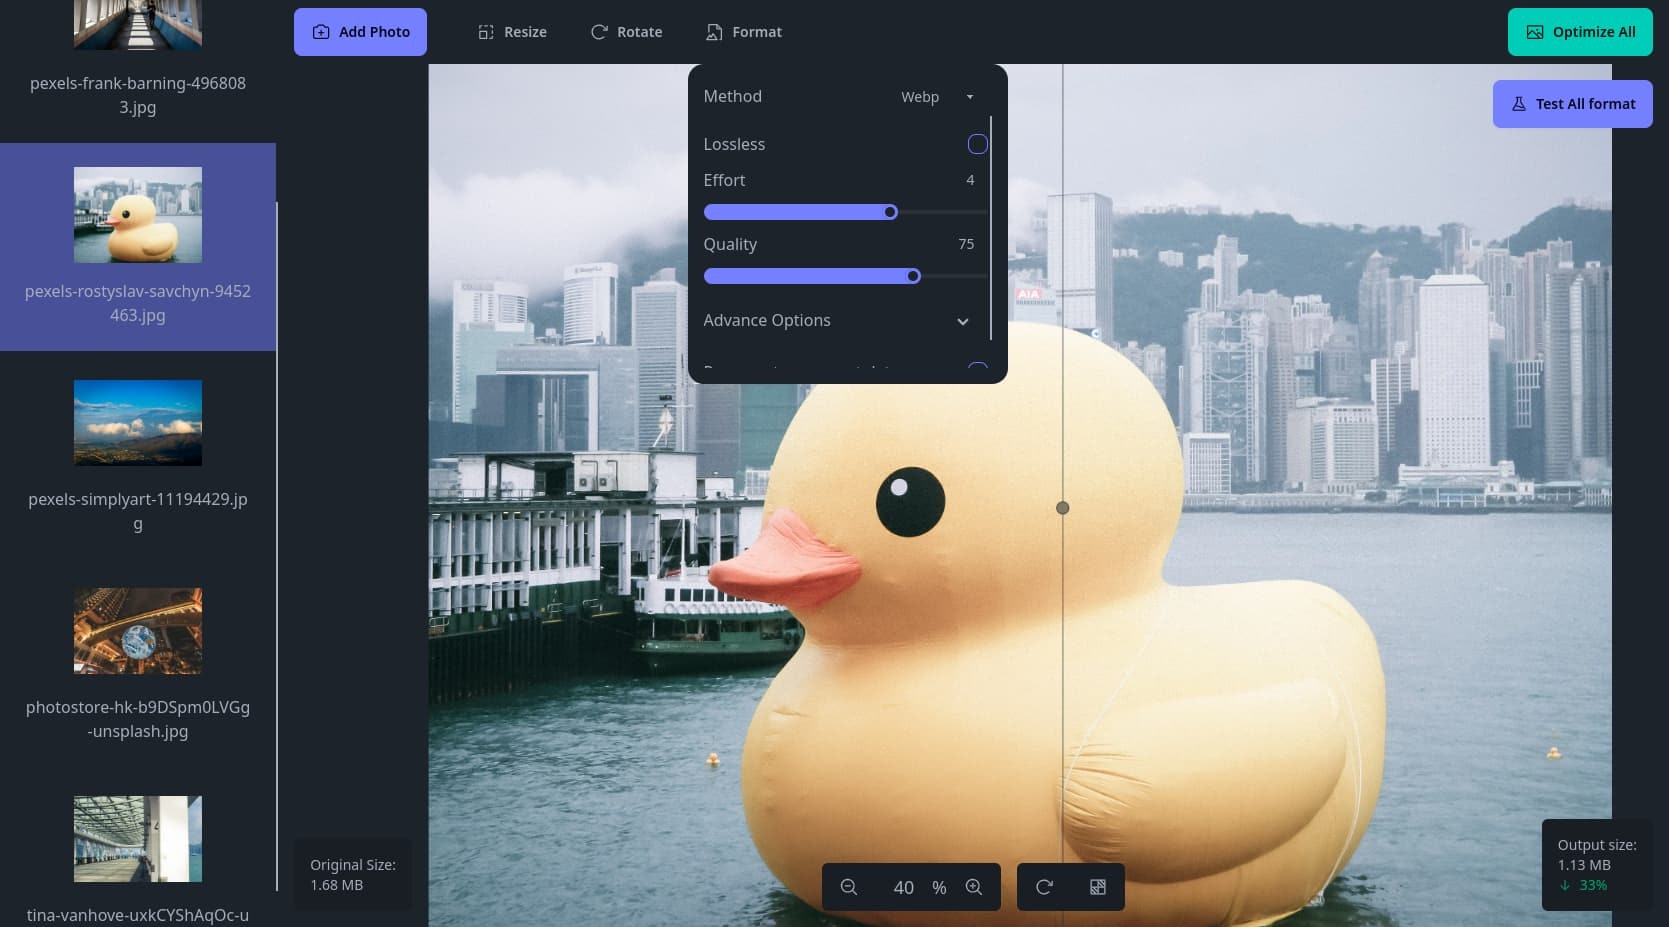Screen dimensions: 1669x927
Task: Click filename pexels-rostyslav-savchyn-9452463.jpg
Action: point(138,303)
